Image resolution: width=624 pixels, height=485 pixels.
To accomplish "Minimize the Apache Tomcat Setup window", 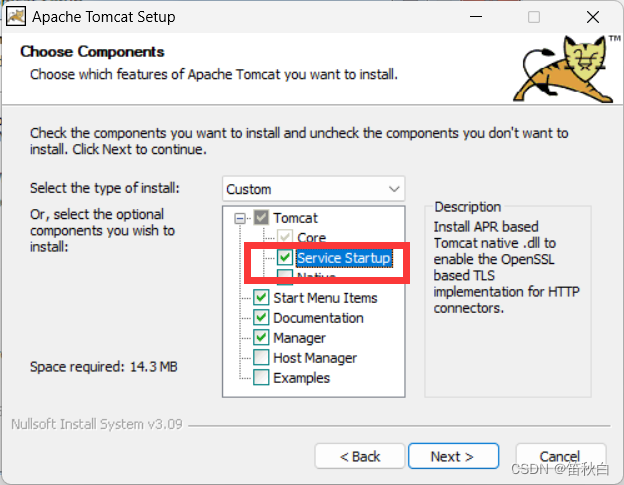I will point(476,17).
